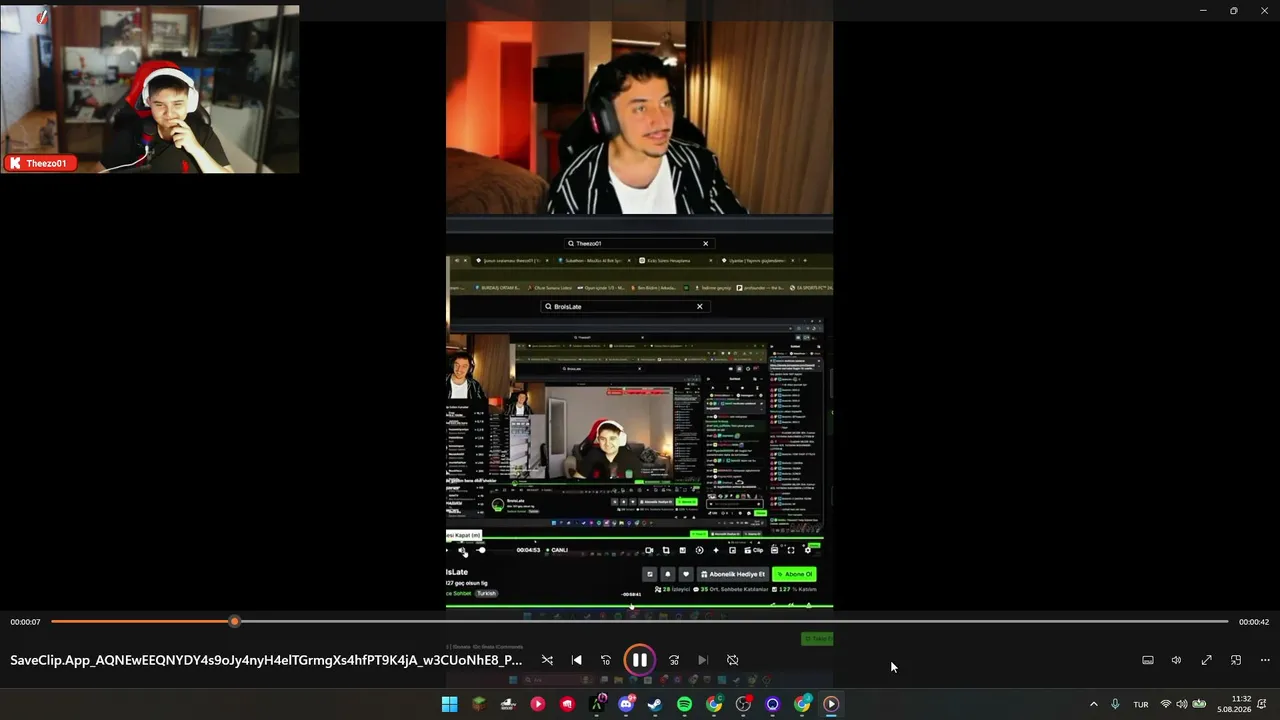
Task: Toggle shuffle mode in the player
Action: pyautogui.click(x=547, y=660)
